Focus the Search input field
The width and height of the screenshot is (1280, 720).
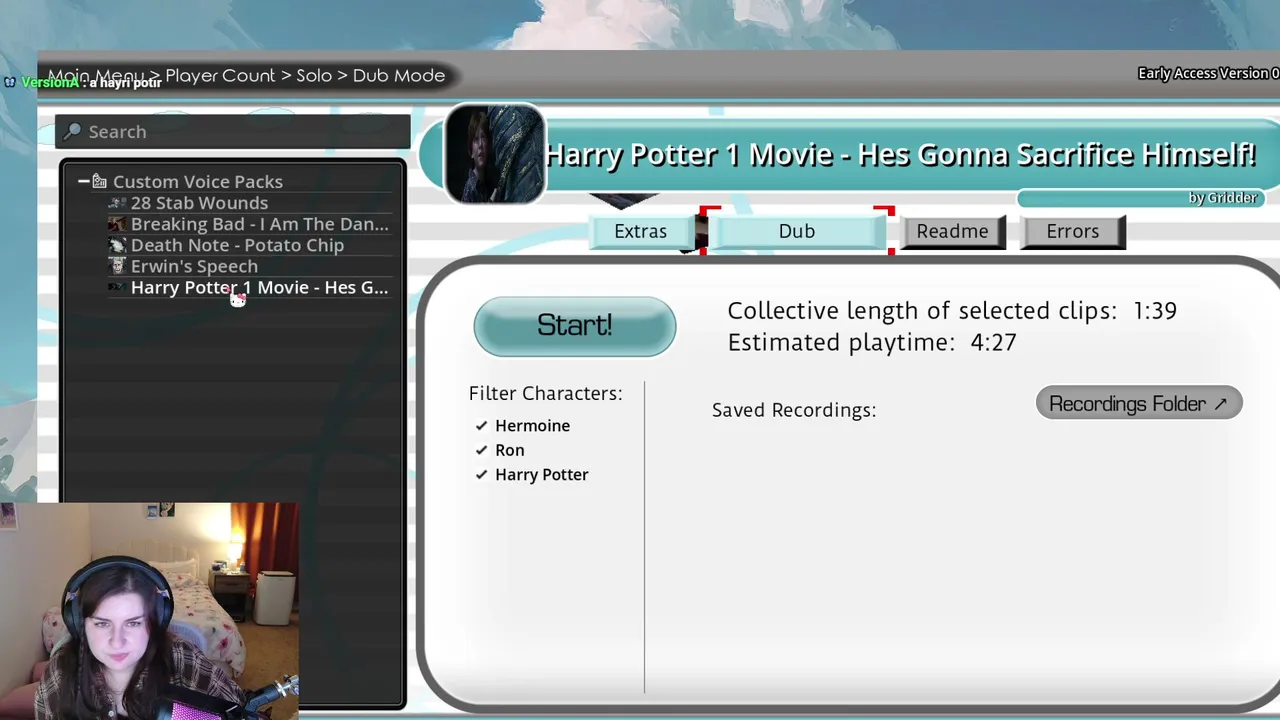pos(233,132)
